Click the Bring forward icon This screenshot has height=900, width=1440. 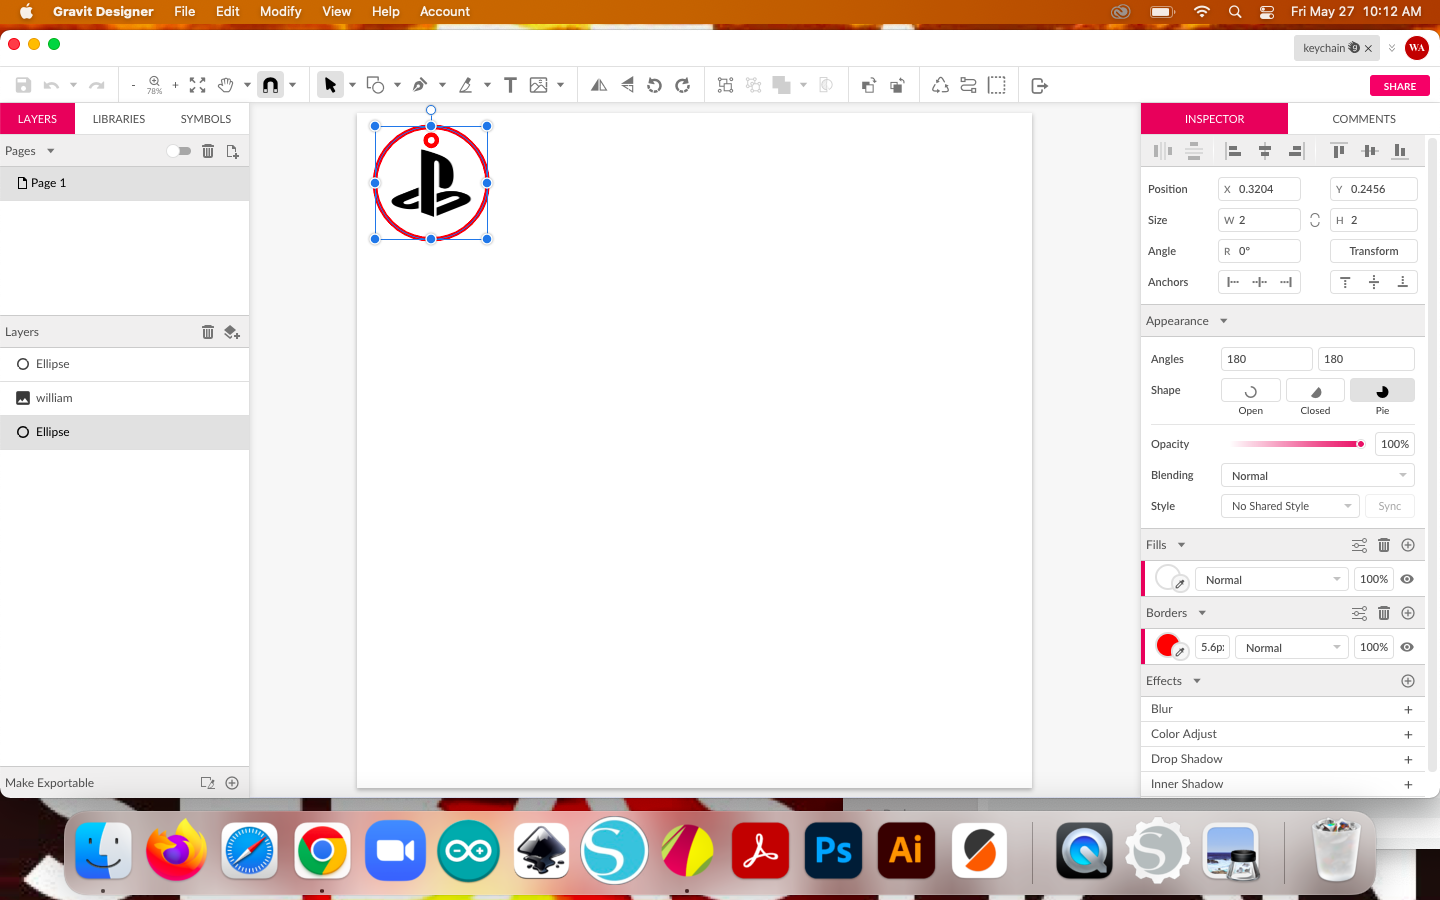tap(869, 85)
